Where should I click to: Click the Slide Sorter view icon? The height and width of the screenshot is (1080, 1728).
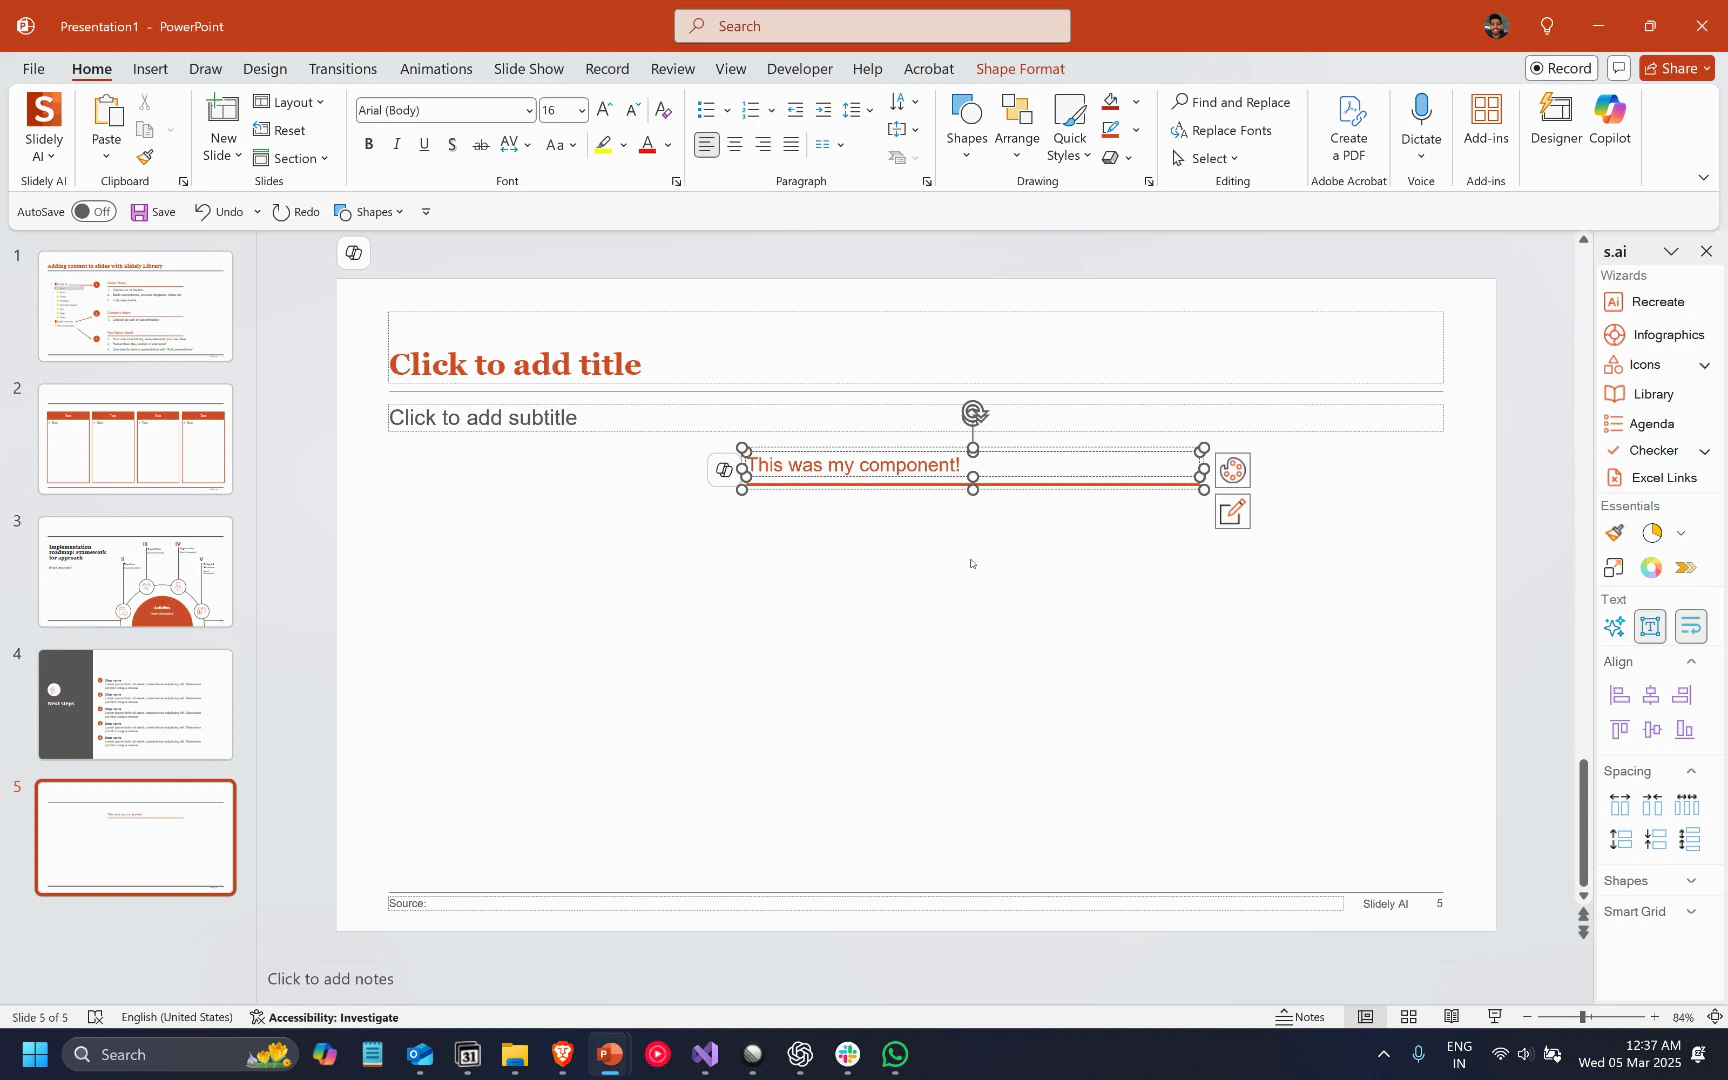(x=1408, y=1017)
